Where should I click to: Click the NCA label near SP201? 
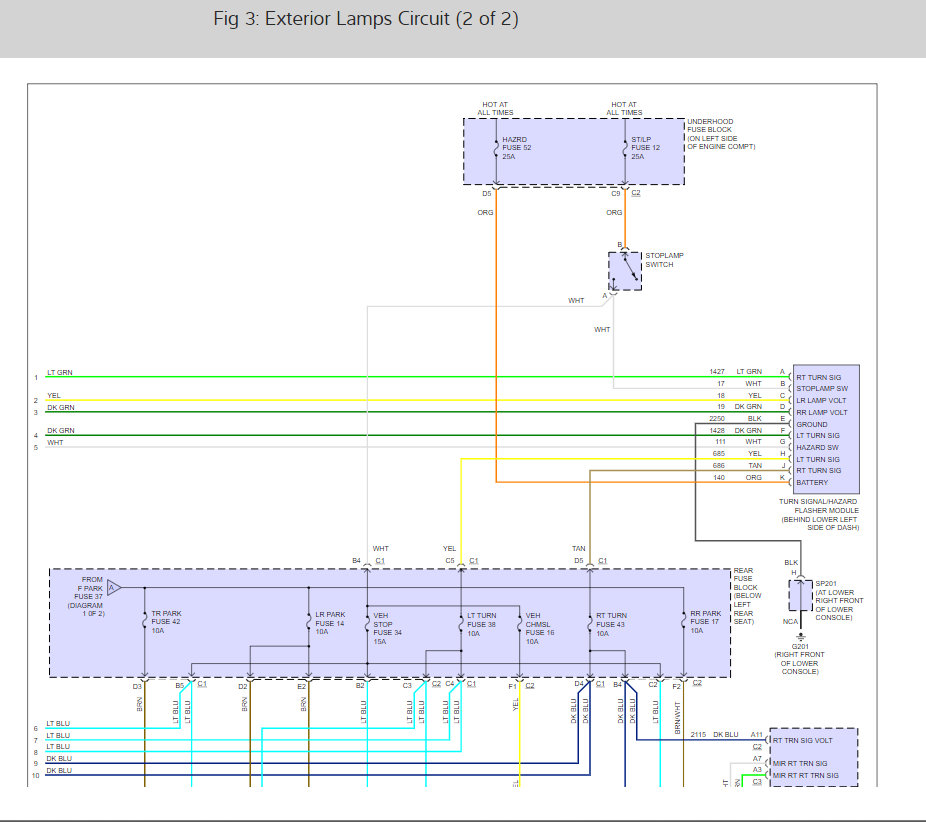coord(790,621)
